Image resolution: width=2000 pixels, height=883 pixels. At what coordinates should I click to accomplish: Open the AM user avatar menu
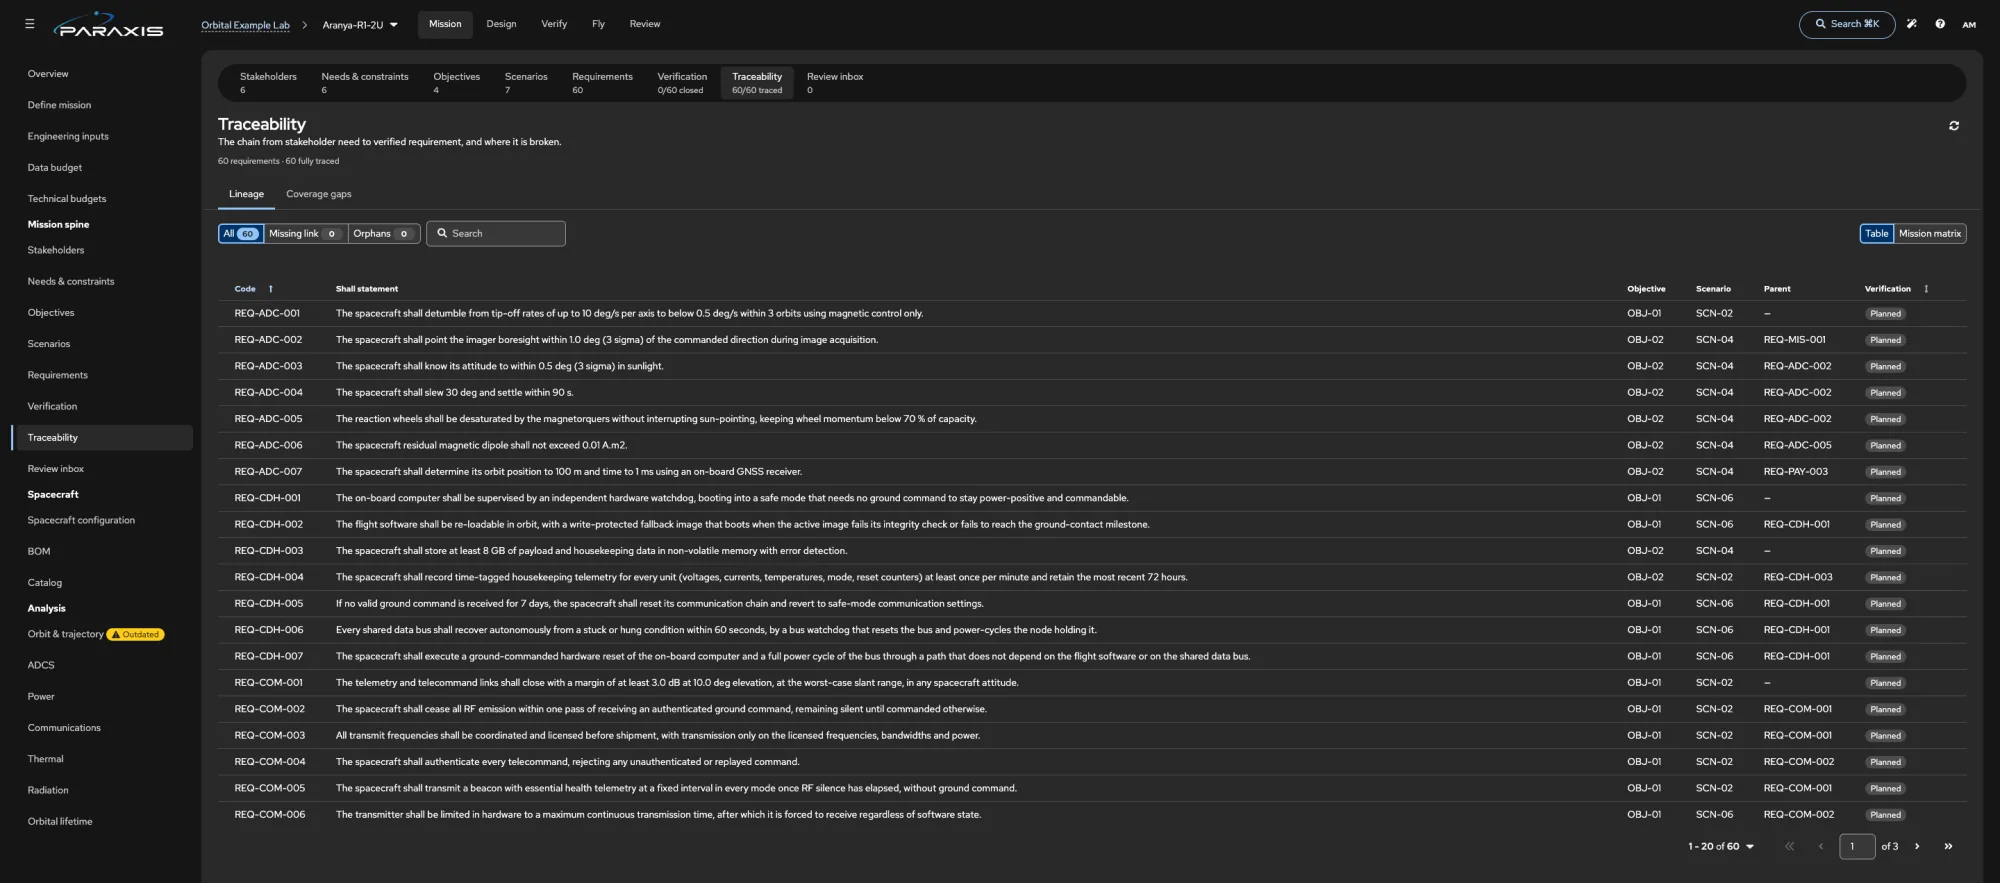click(x=1969, y=25)
